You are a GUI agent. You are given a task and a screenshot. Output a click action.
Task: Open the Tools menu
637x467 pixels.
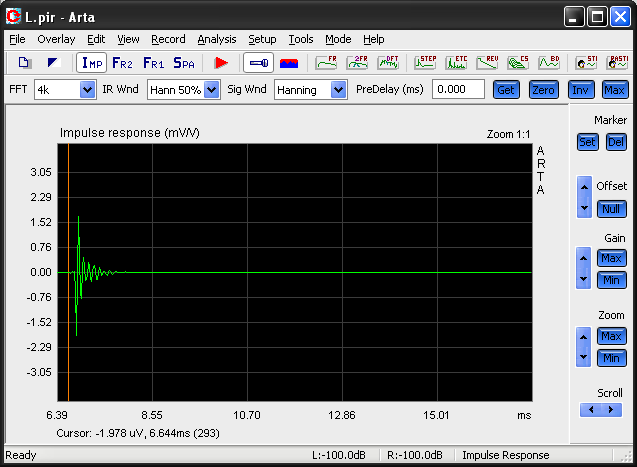click(301, 39)
